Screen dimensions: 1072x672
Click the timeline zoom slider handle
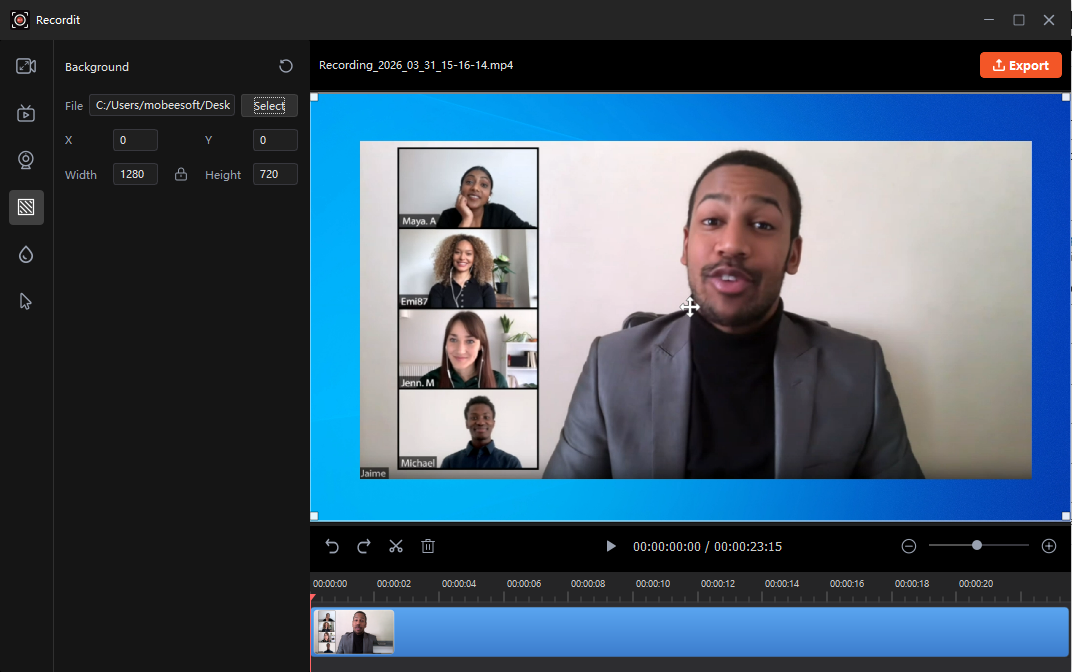point(977,545)
